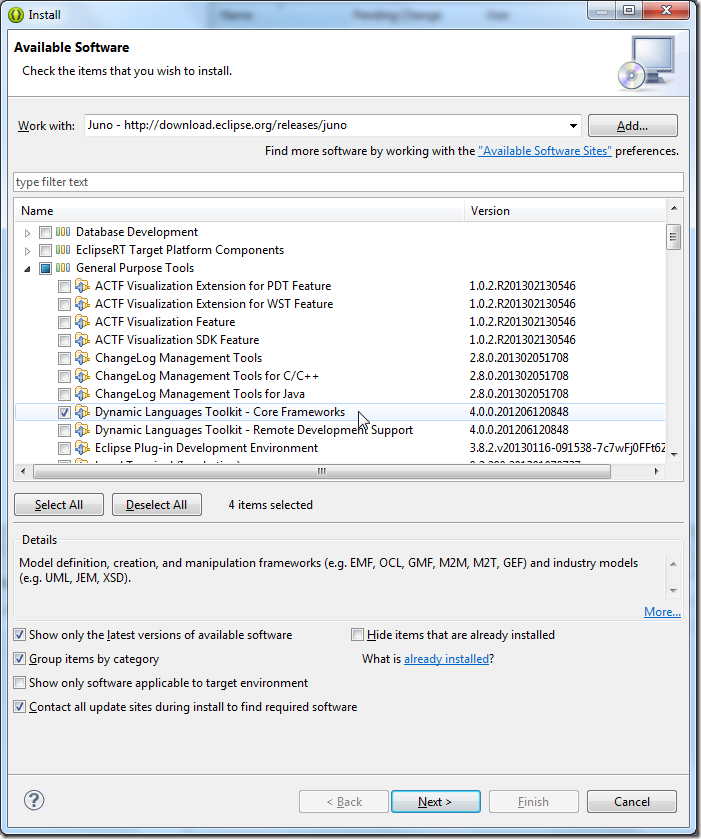Image resolution: width=701 pixels, height=839 pixels.
Task: Toggle Contact all update sites during install
Action: point(20,707)
